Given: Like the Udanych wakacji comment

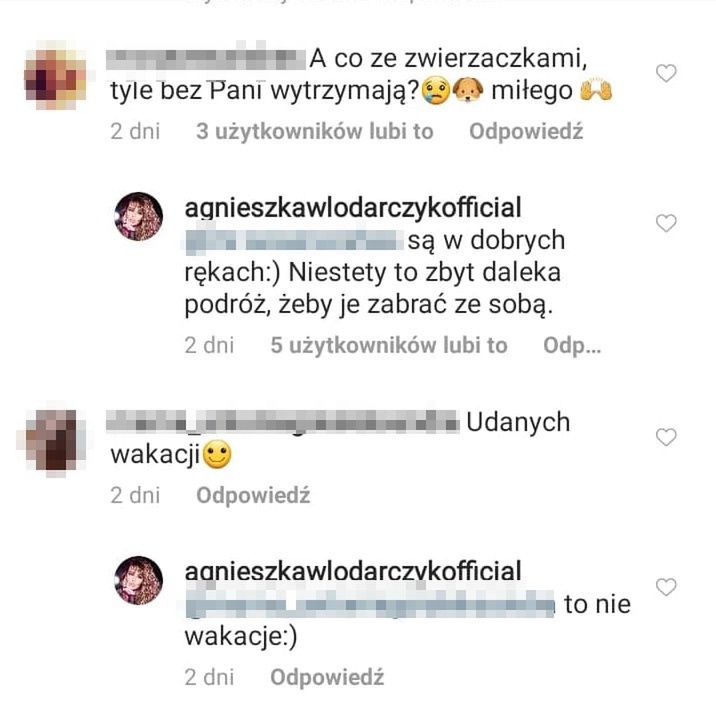Looking at the screenshot, I should [666, 437].
